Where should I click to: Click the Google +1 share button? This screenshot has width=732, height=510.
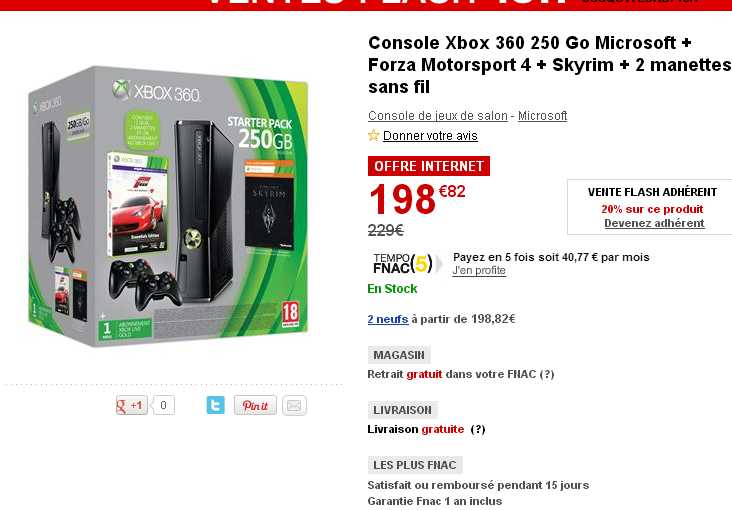pyautogui.click(x=132, y=405)
